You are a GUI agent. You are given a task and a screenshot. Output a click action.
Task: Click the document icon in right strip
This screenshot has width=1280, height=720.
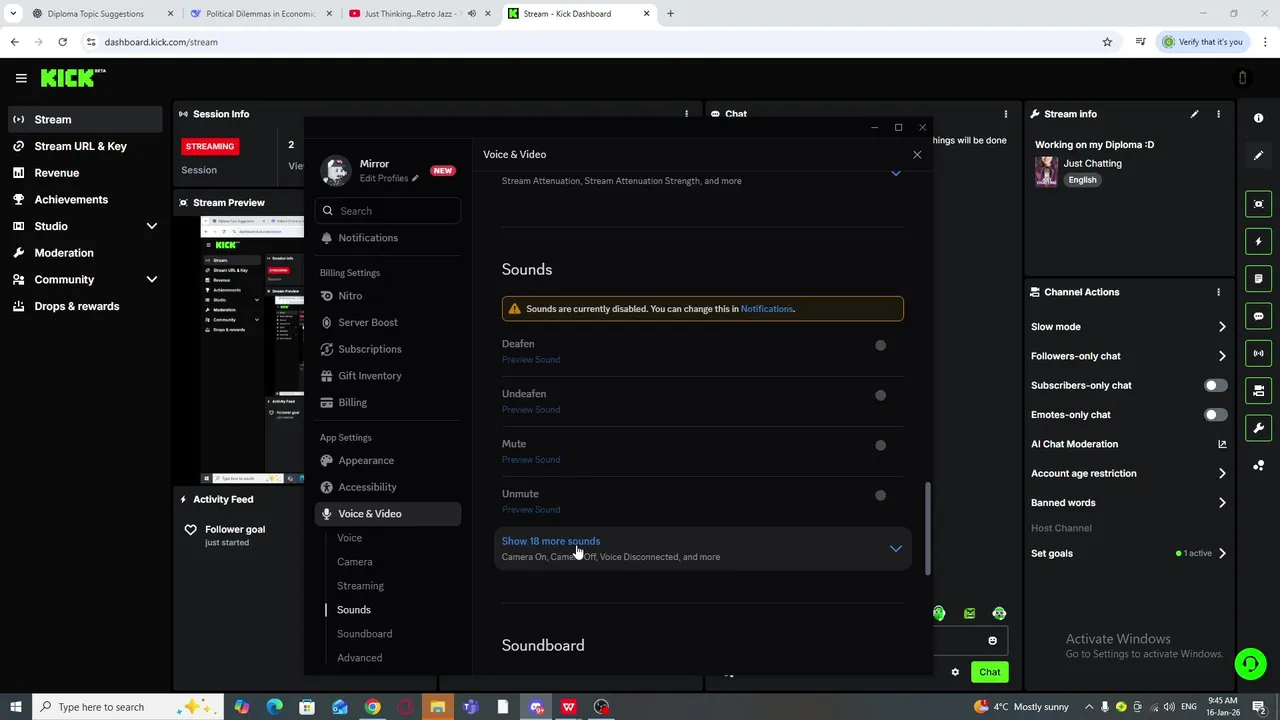pyautogui.click(x=1258, y=279)
